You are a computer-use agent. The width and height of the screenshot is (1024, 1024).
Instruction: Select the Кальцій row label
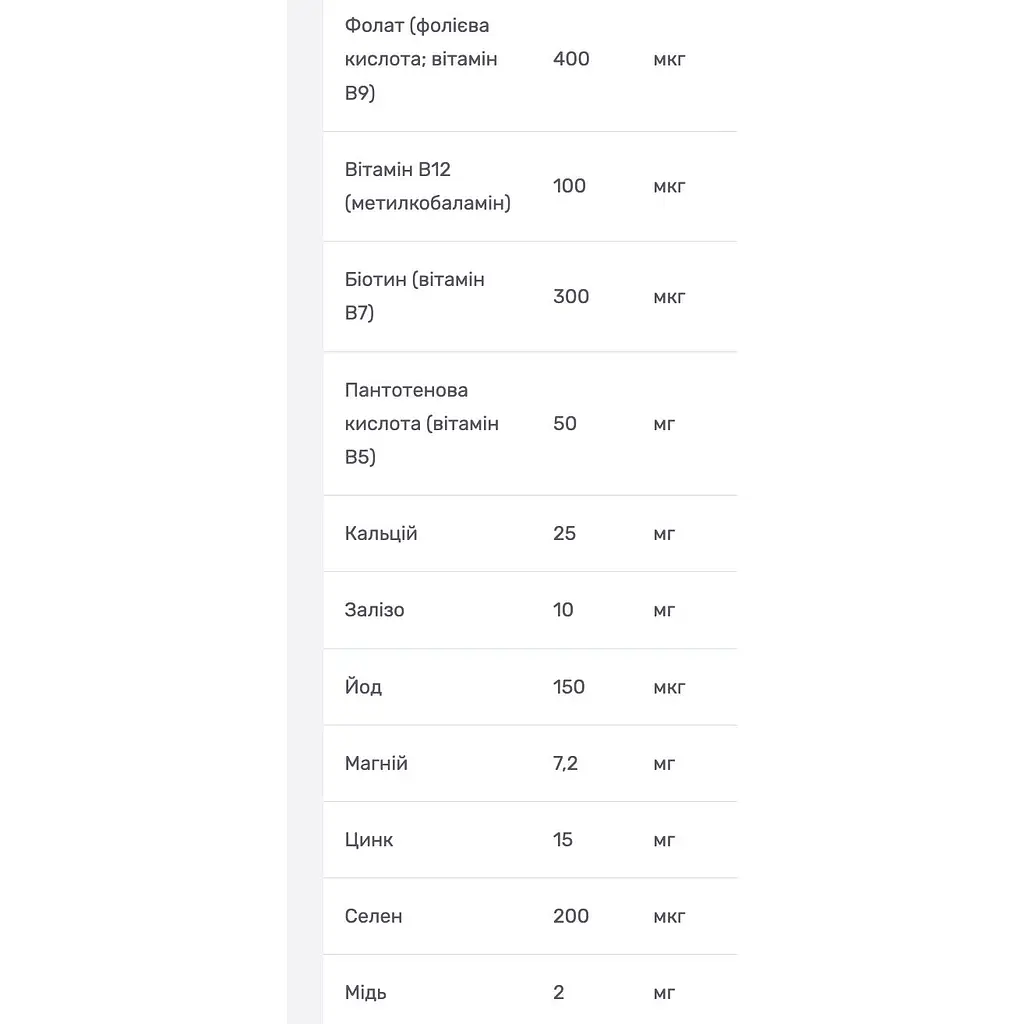coord(381,534)
